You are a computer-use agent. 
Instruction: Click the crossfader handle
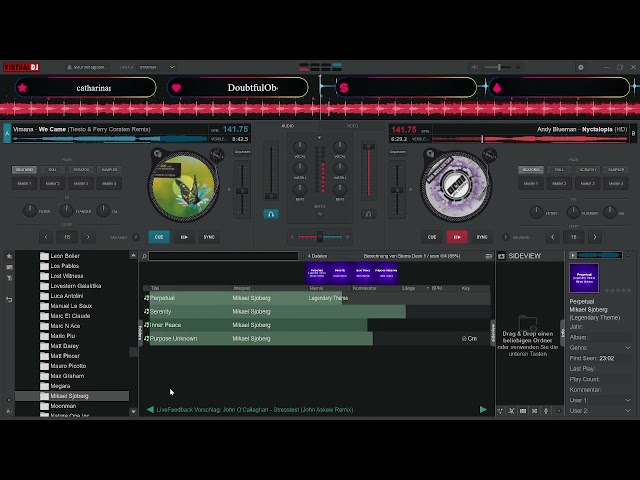click(x=320, y=237)
